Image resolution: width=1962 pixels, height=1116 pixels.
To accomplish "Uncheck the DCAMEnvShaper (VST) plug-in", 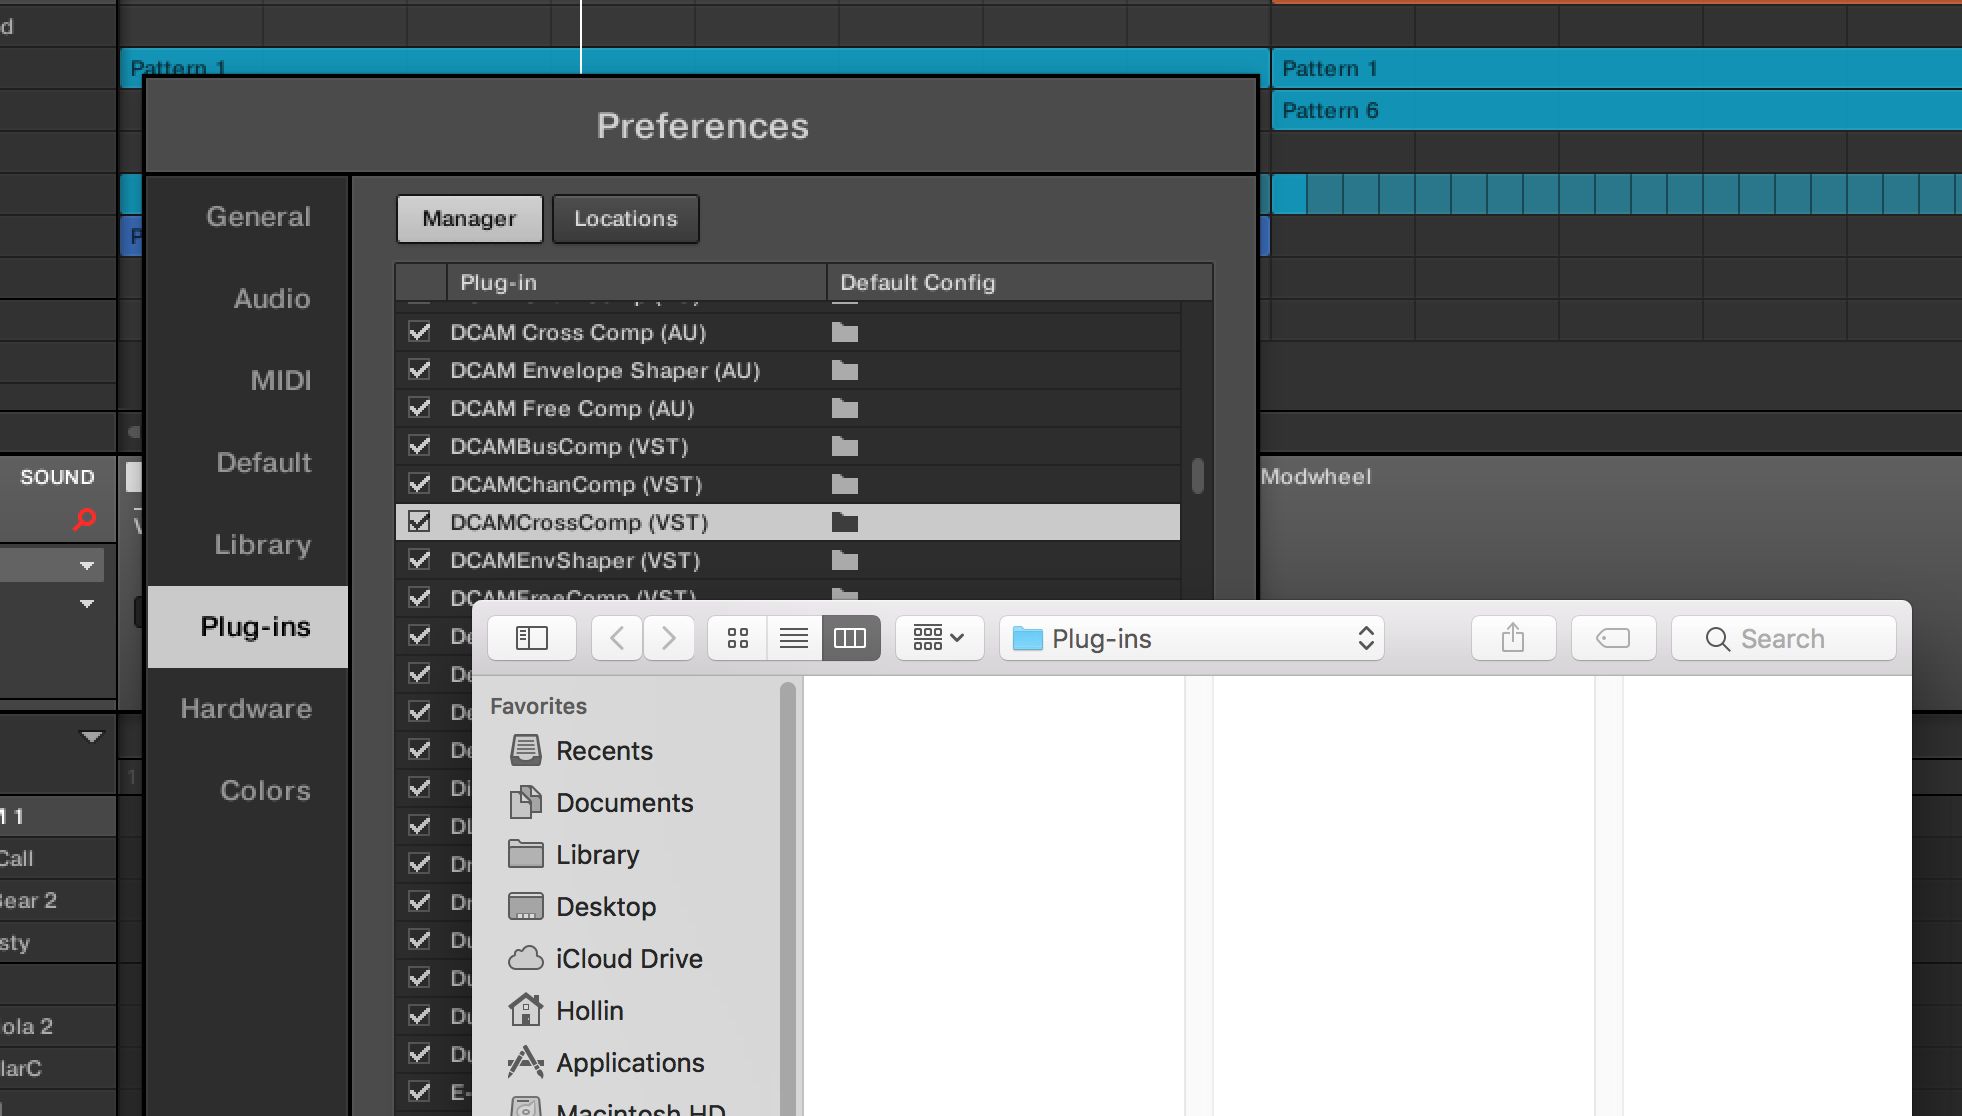I will [x=419, y=560].
